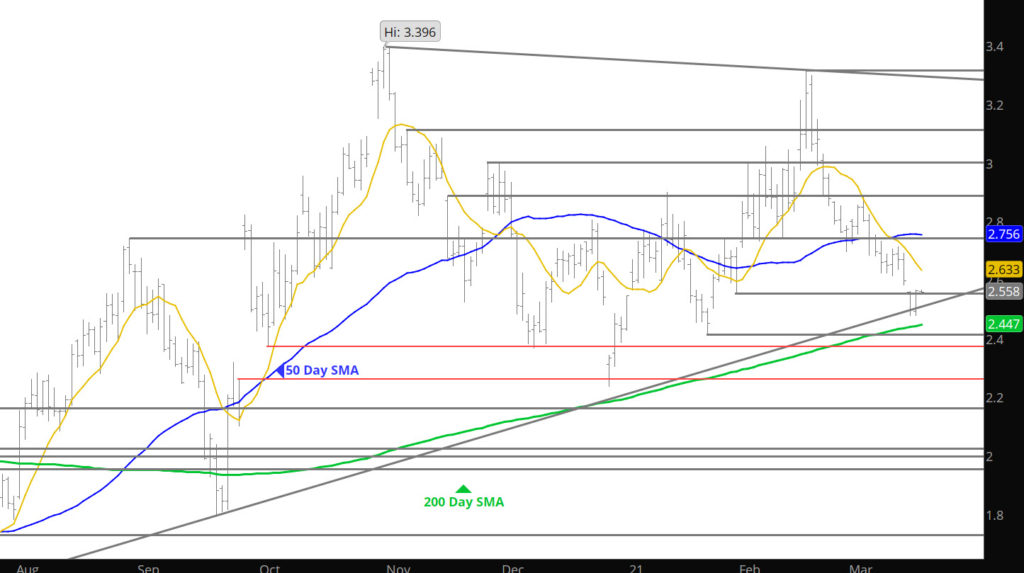Click the 3.4 price axis label
The width and height of the screenshot is (1024, 573).
point(996,47)
